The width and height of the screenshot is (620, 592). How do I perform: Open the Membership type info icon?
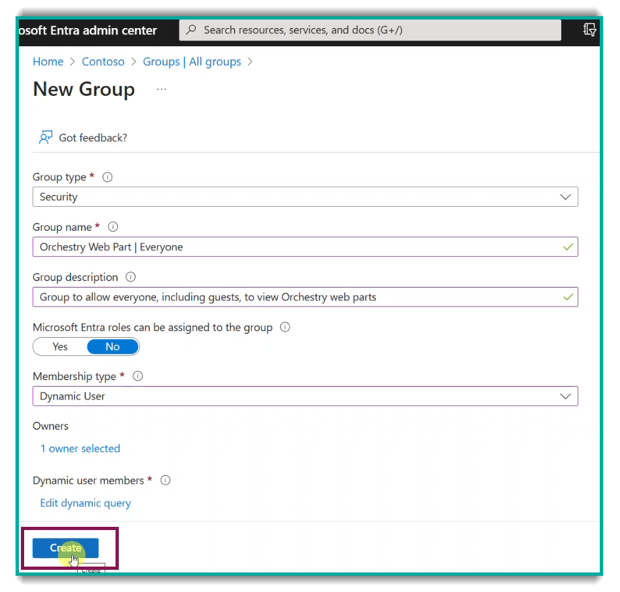[138, 376]
